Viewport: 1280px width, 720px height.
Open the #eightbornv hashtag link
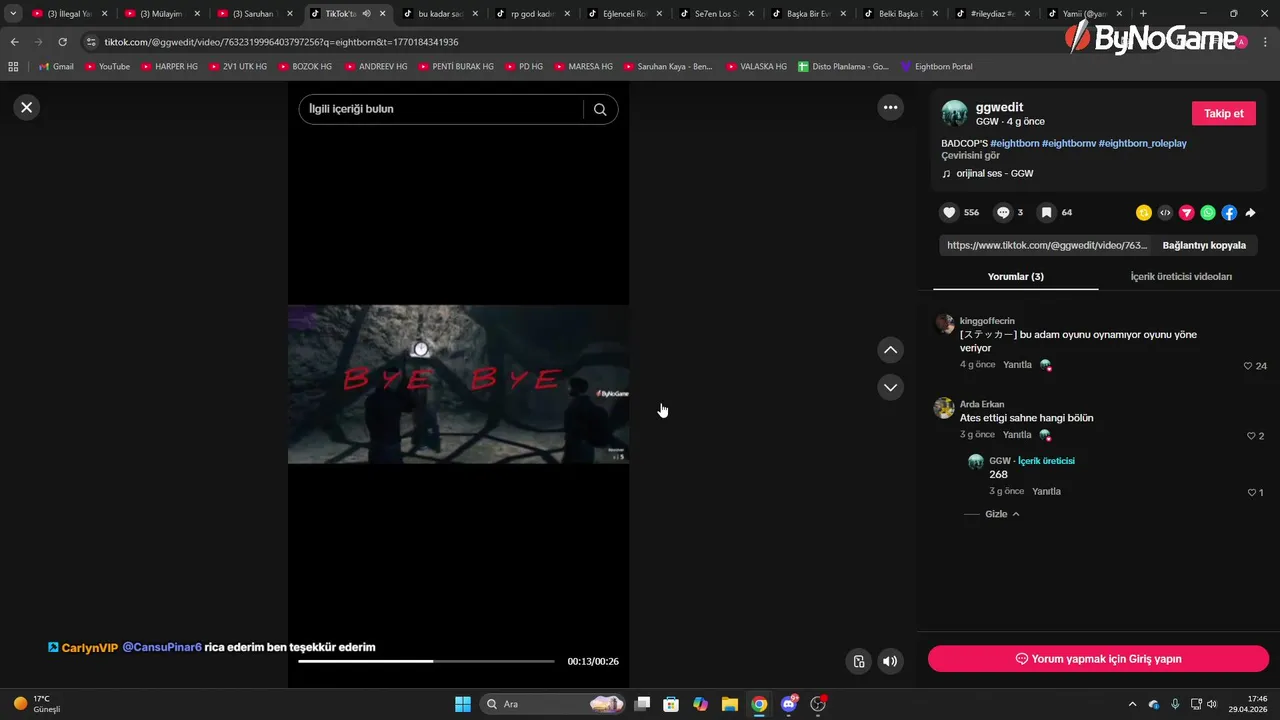click(1069, 143)
